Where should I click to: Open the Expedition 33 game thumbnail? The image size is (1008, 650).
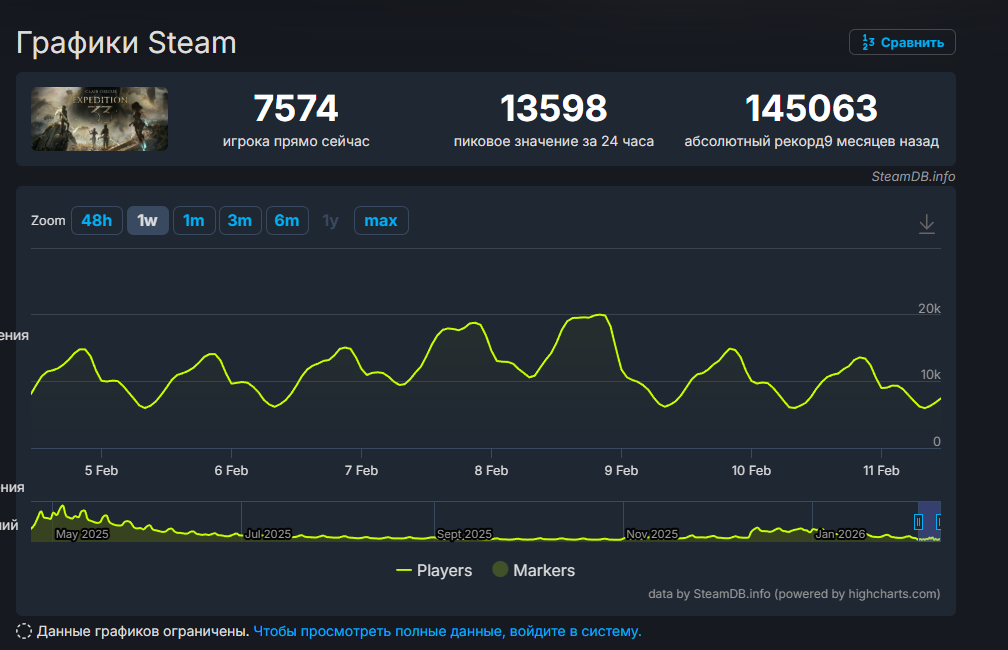coord(100,119)
